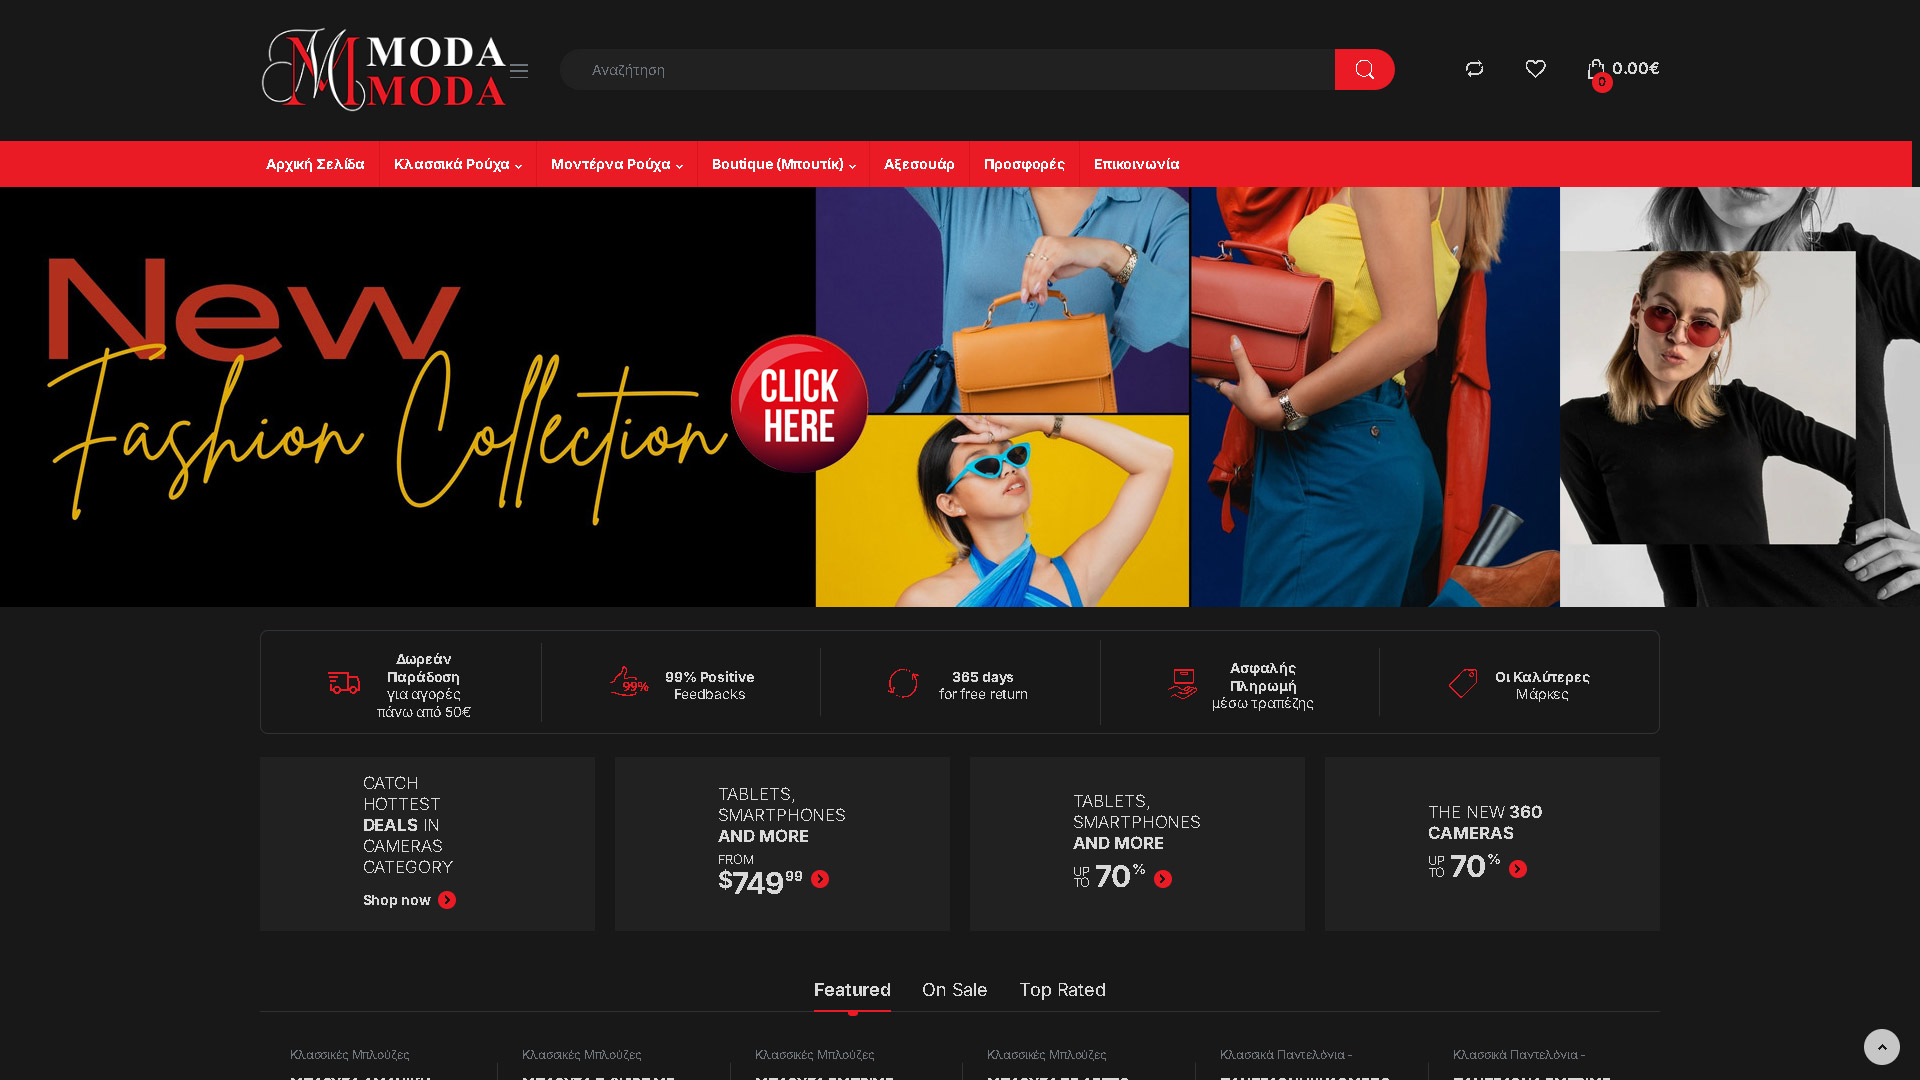Switch to the Top Rated tab

[x=1062, y=989]
